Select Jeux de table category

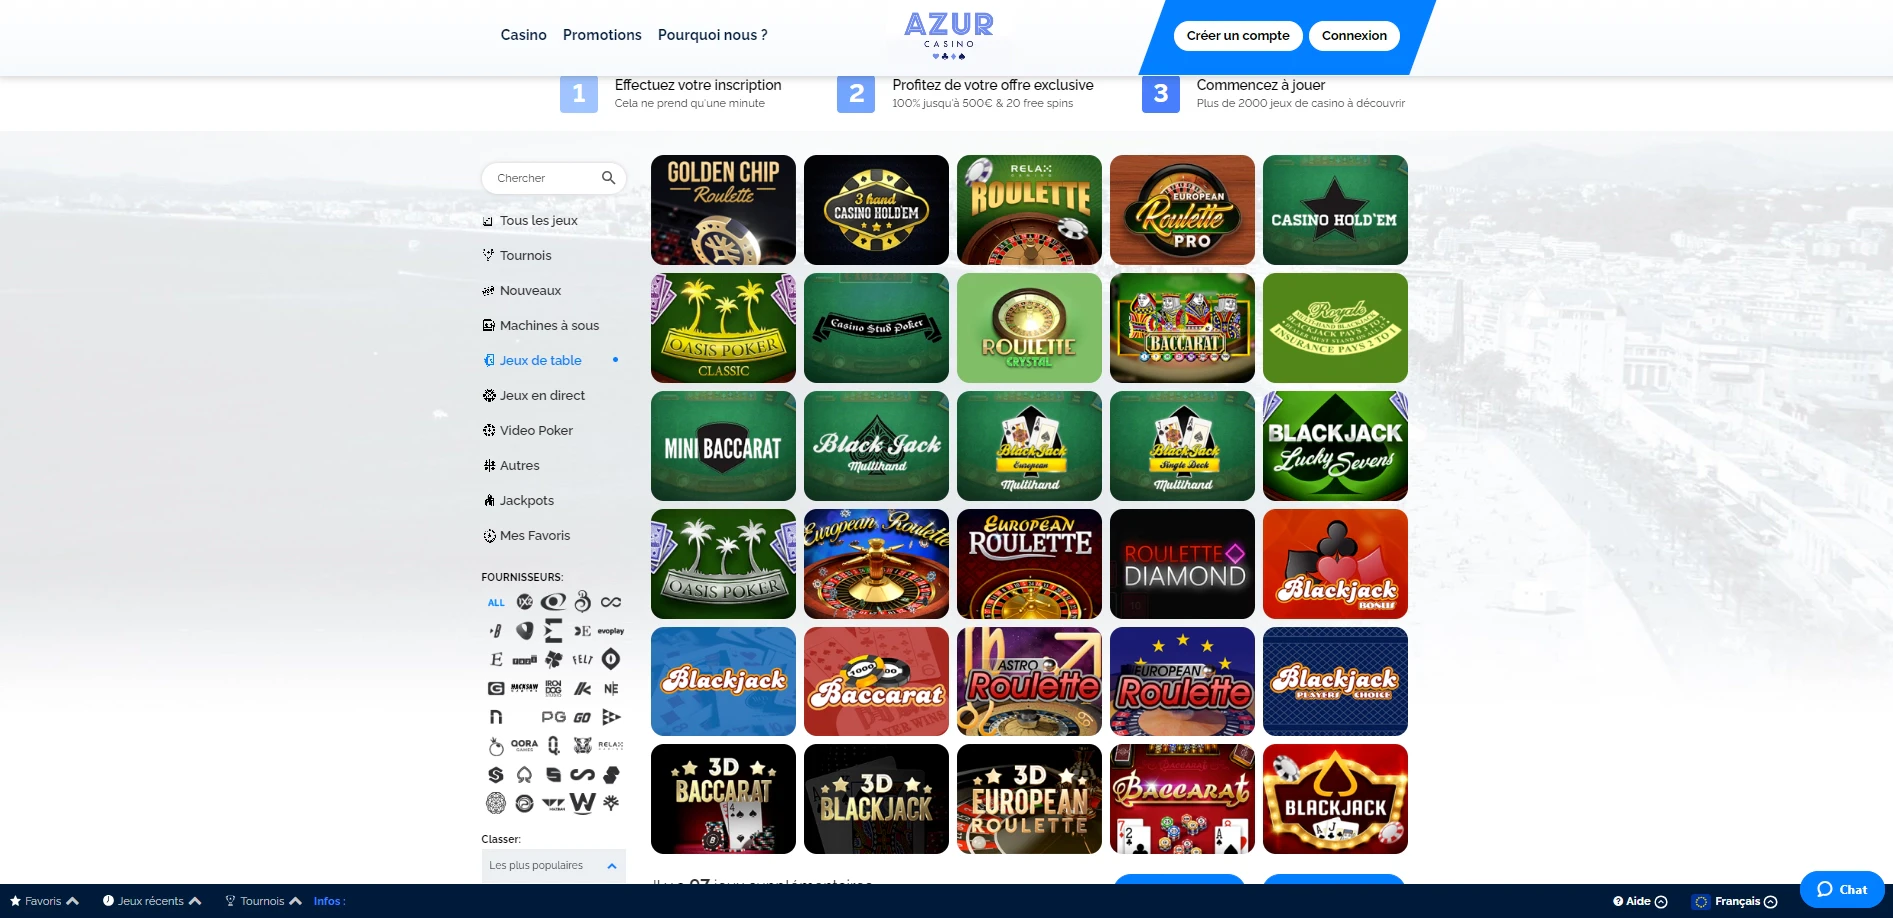coord(540,360)
